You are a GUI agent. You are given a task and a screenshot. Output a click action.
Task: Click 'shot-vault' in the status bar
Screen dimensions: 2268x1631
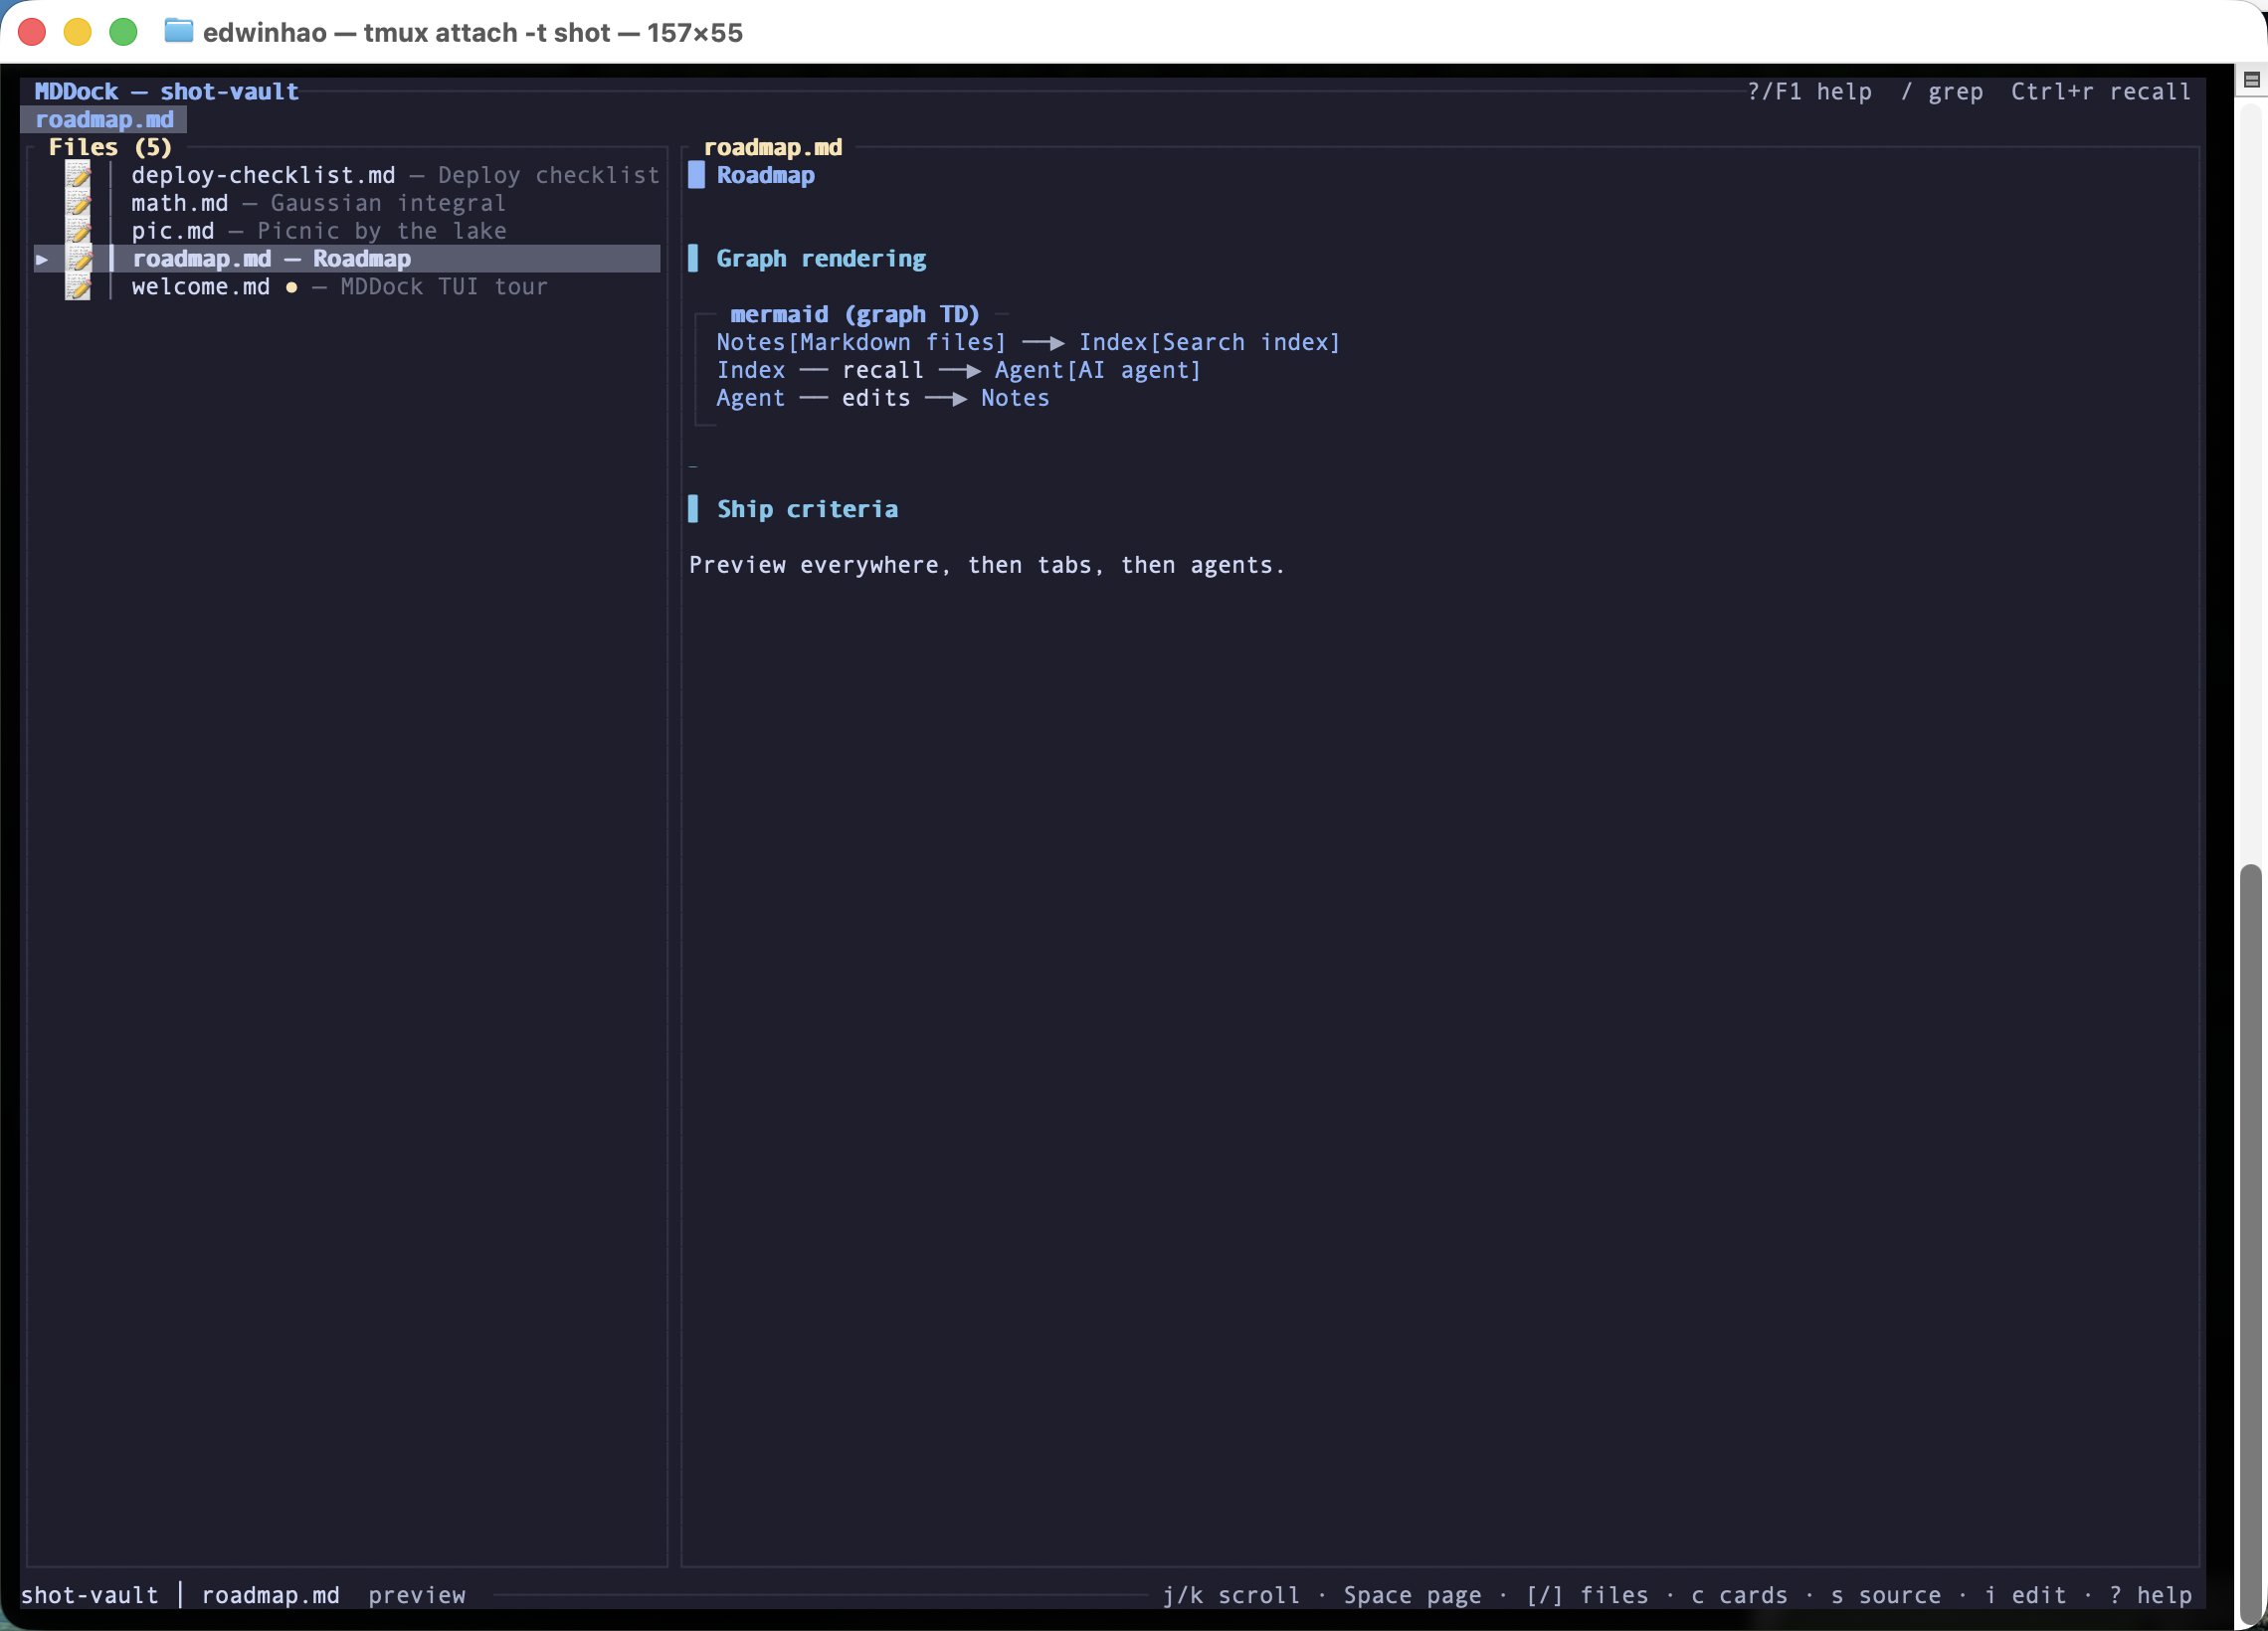[90, 1595]
